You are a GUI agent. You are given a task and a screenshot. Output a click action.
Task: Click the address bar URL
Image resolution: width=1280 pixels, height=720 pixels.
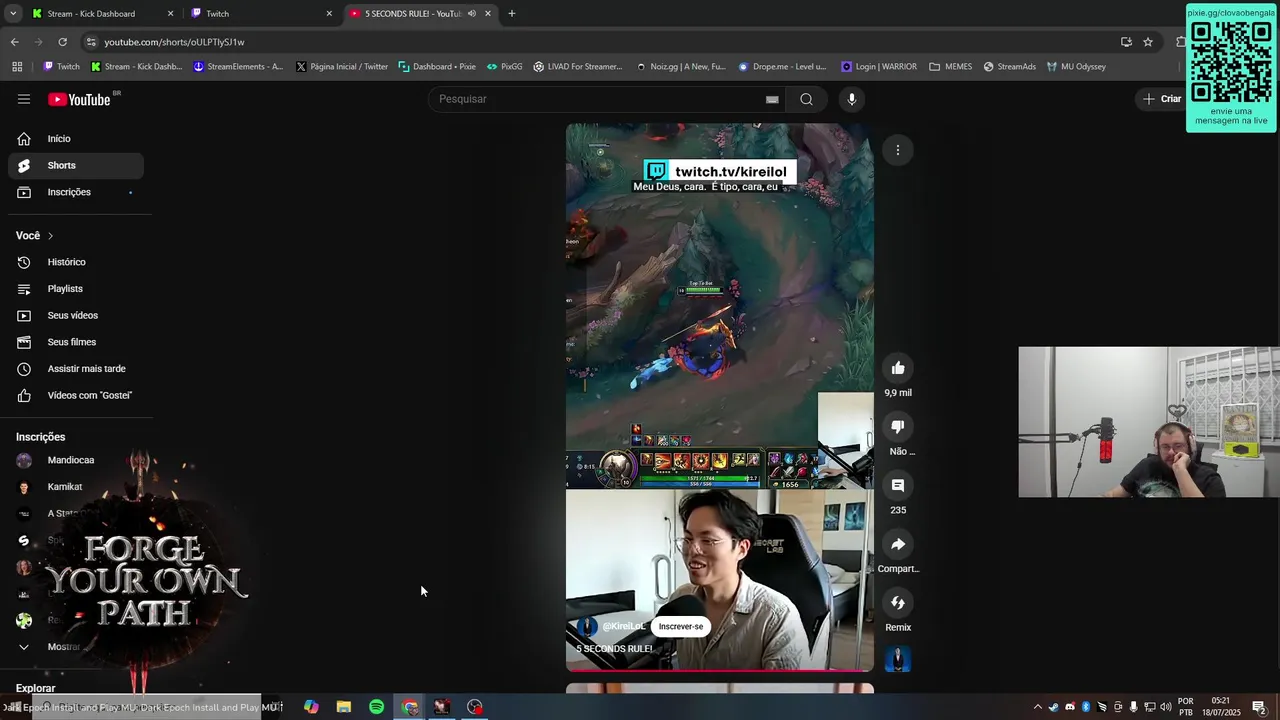[x=174, y=42]
